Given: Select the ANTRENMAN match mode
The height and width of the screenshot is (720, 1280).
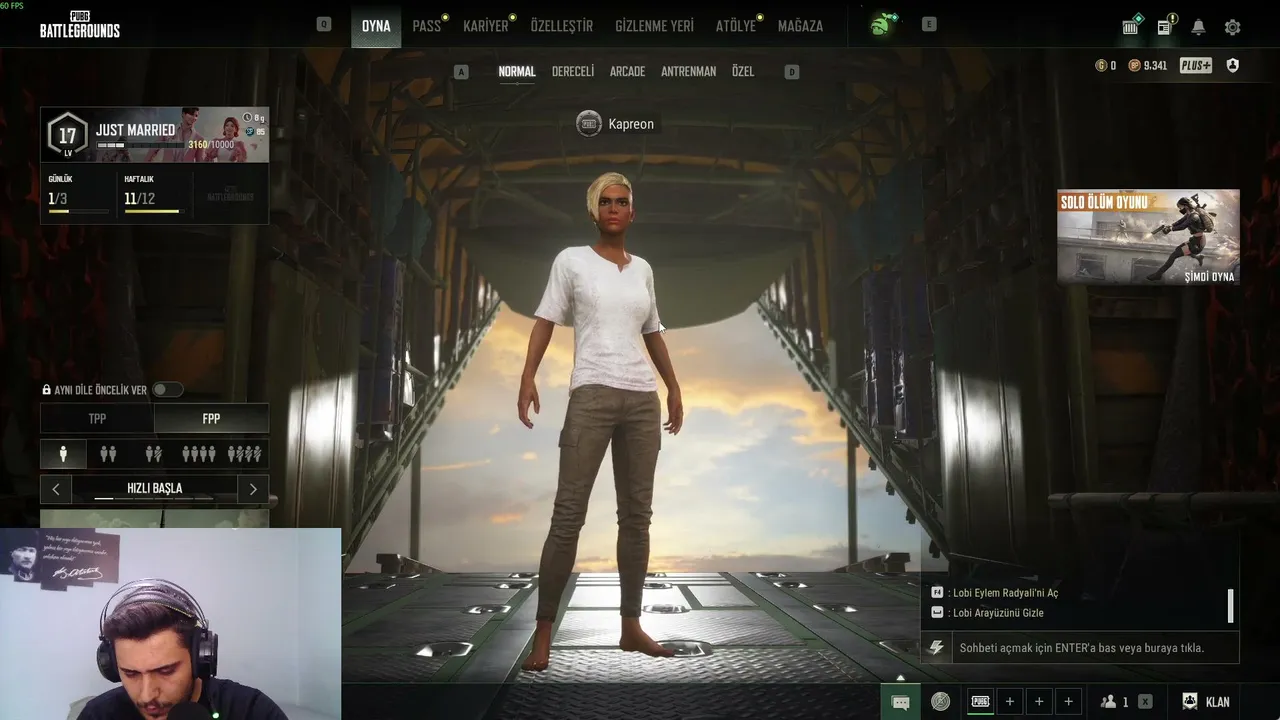Looking at the screenshot, I should 688,72.
